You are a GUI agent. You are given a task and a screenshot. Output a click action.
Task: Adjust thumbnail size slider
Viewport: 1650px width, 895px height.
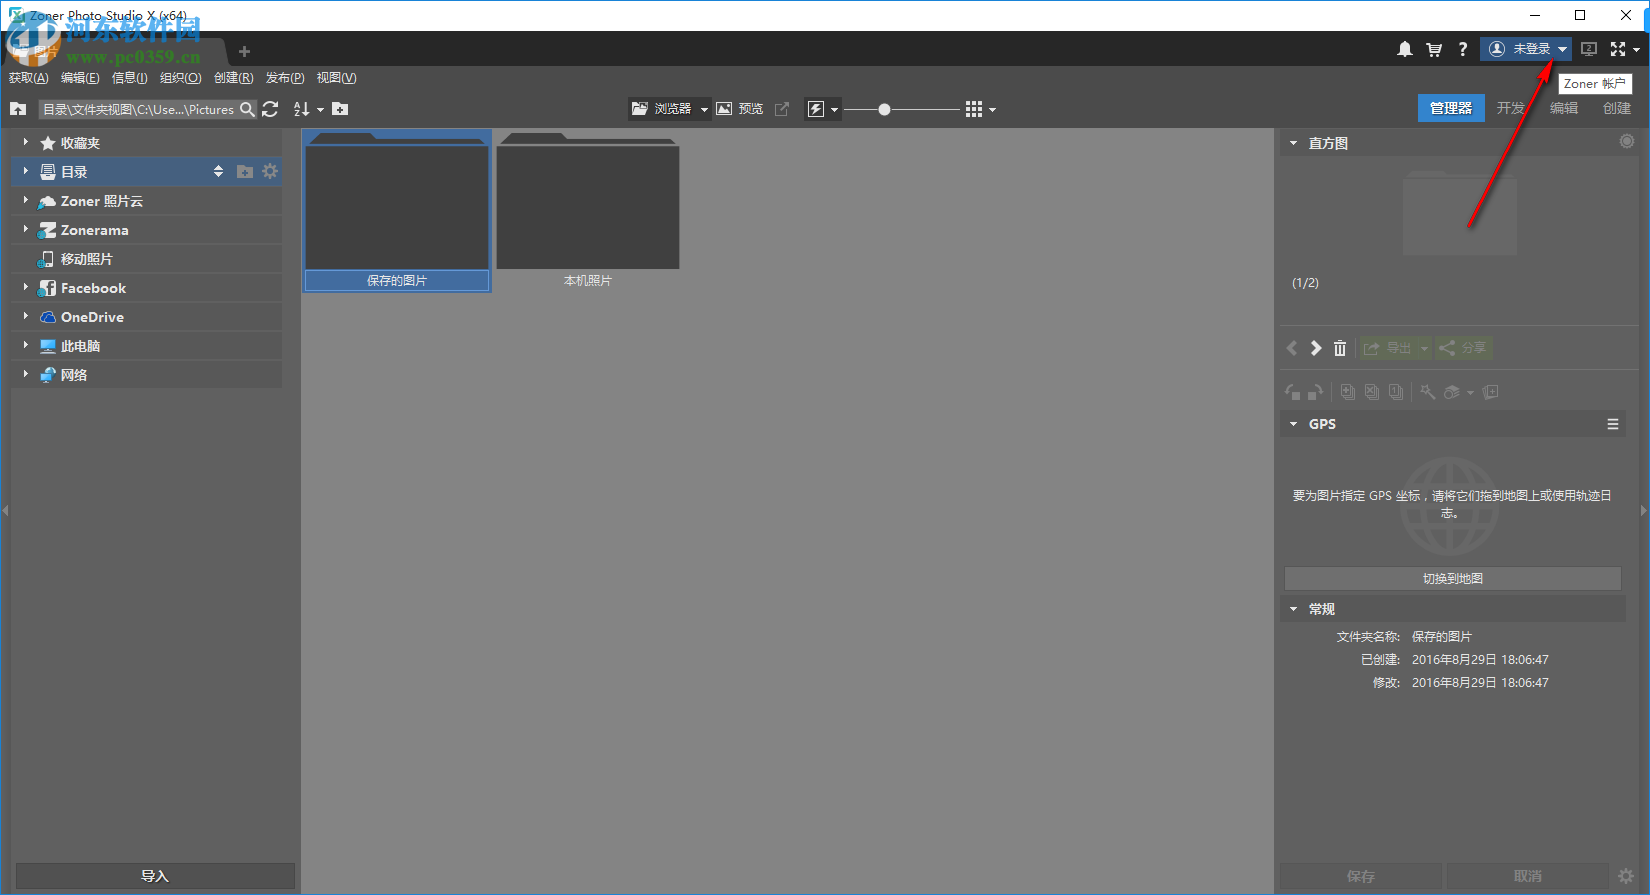884,109
